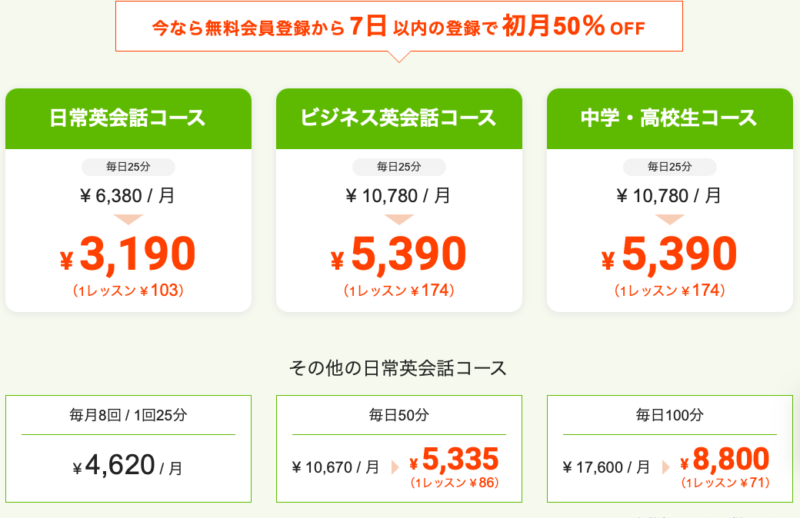The width and height of the screenshot is (800, 518).
Task: Open the 日常英会話コース card header
Action: (128, 119)
